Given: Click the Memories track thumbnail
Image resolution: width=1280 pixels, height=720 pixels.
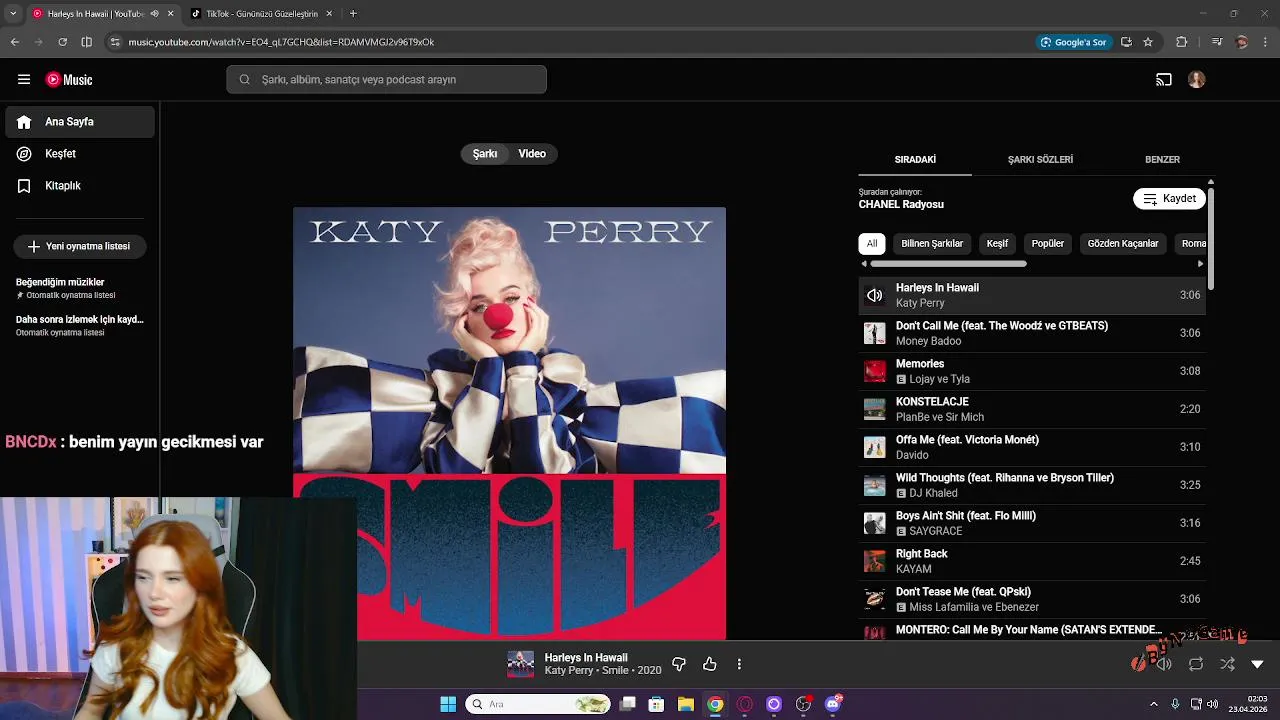Looking at the screenshot, I should tap(875, 371).
